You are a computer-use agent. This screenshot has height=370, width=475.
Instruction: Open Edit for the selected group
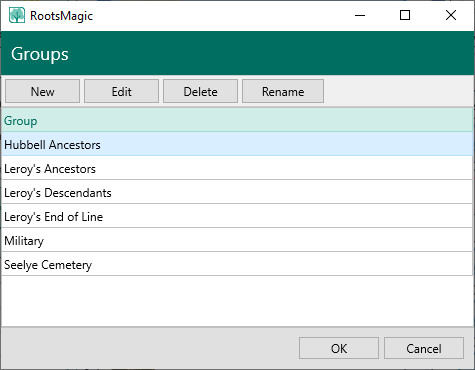(x=121, y=91)
